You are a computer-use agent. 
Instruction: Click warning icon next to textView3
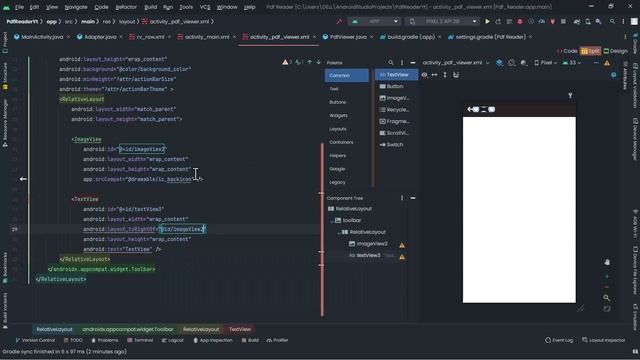click(402, 257)
